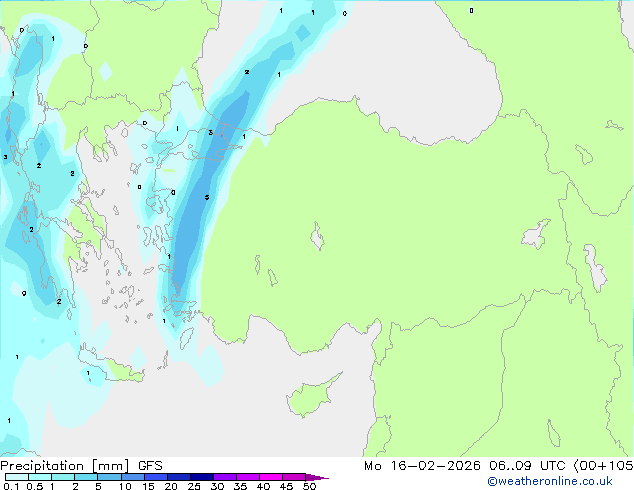Pick the 1–2 mm legend color box
Viewport: 634px width, 490px height.
click(63, 477)
